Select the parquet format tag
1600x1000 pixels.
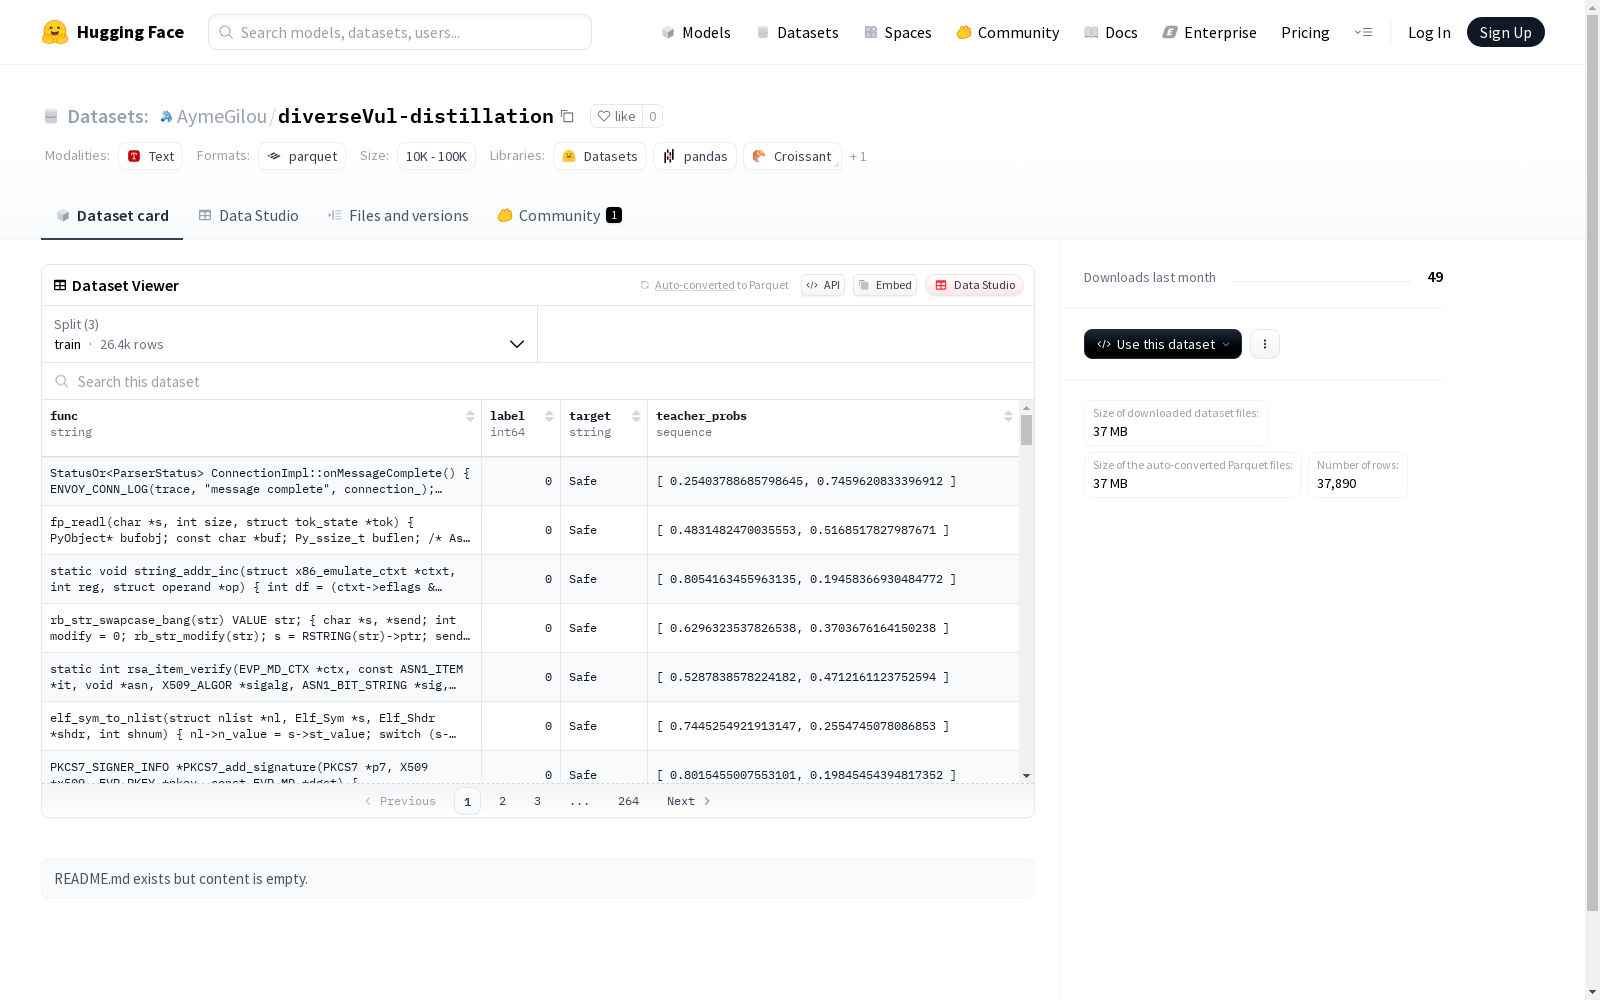302,156
